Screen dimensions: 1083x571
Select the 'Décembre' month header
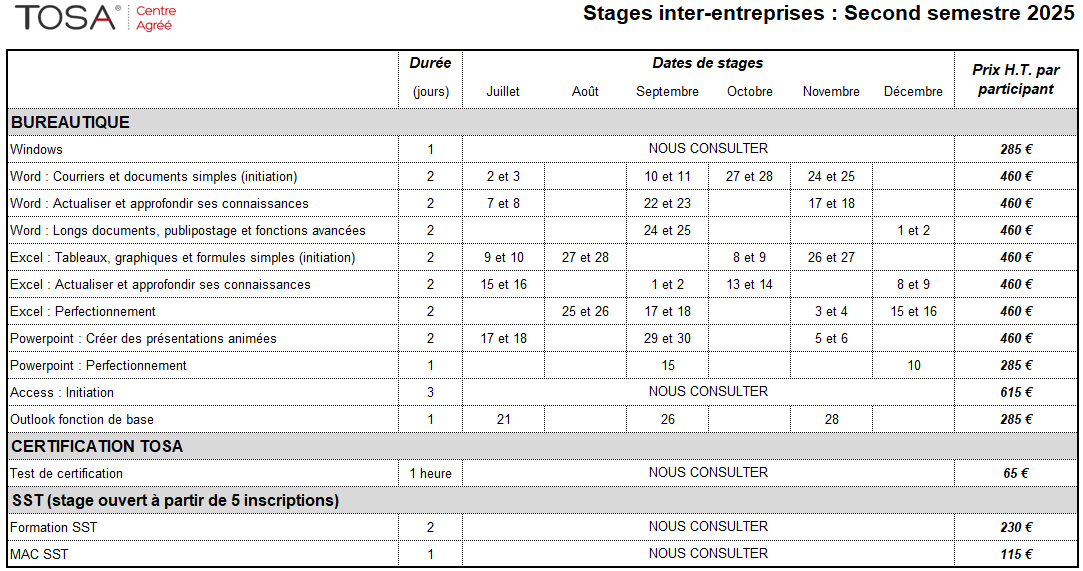(913, 91)
